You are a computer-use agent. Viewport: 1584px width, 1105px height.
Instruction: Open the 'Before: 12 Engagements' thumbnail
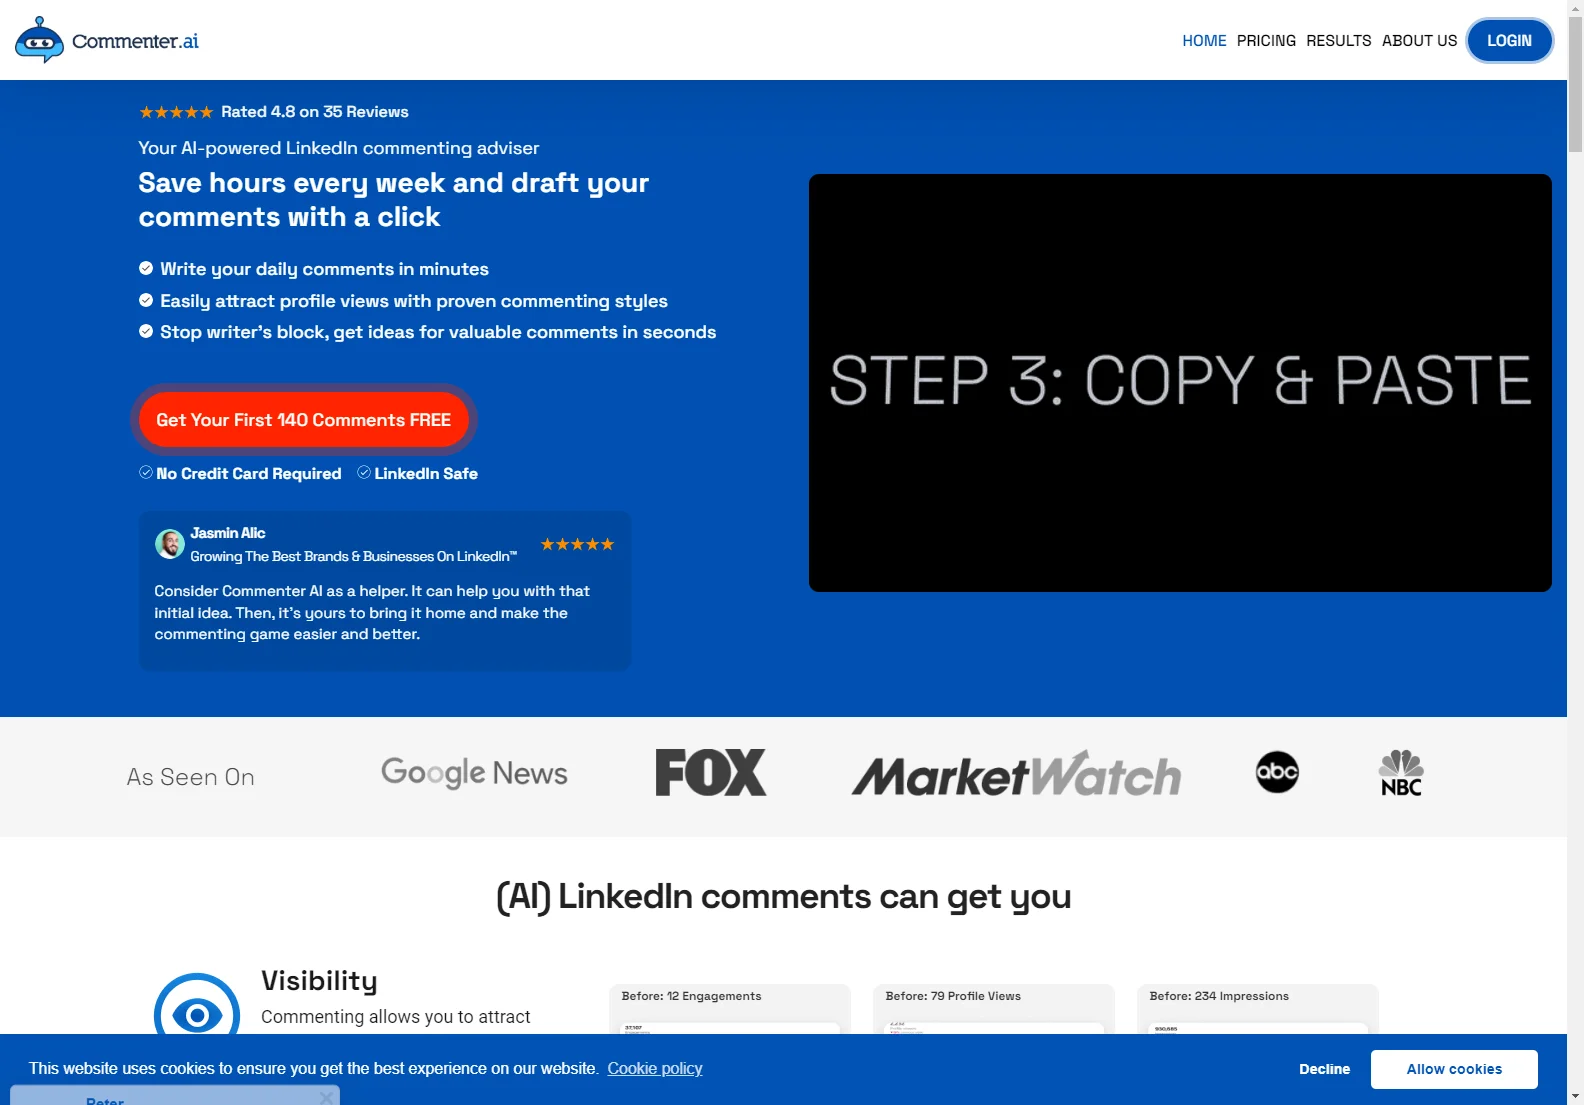(x=730, y=1009)
